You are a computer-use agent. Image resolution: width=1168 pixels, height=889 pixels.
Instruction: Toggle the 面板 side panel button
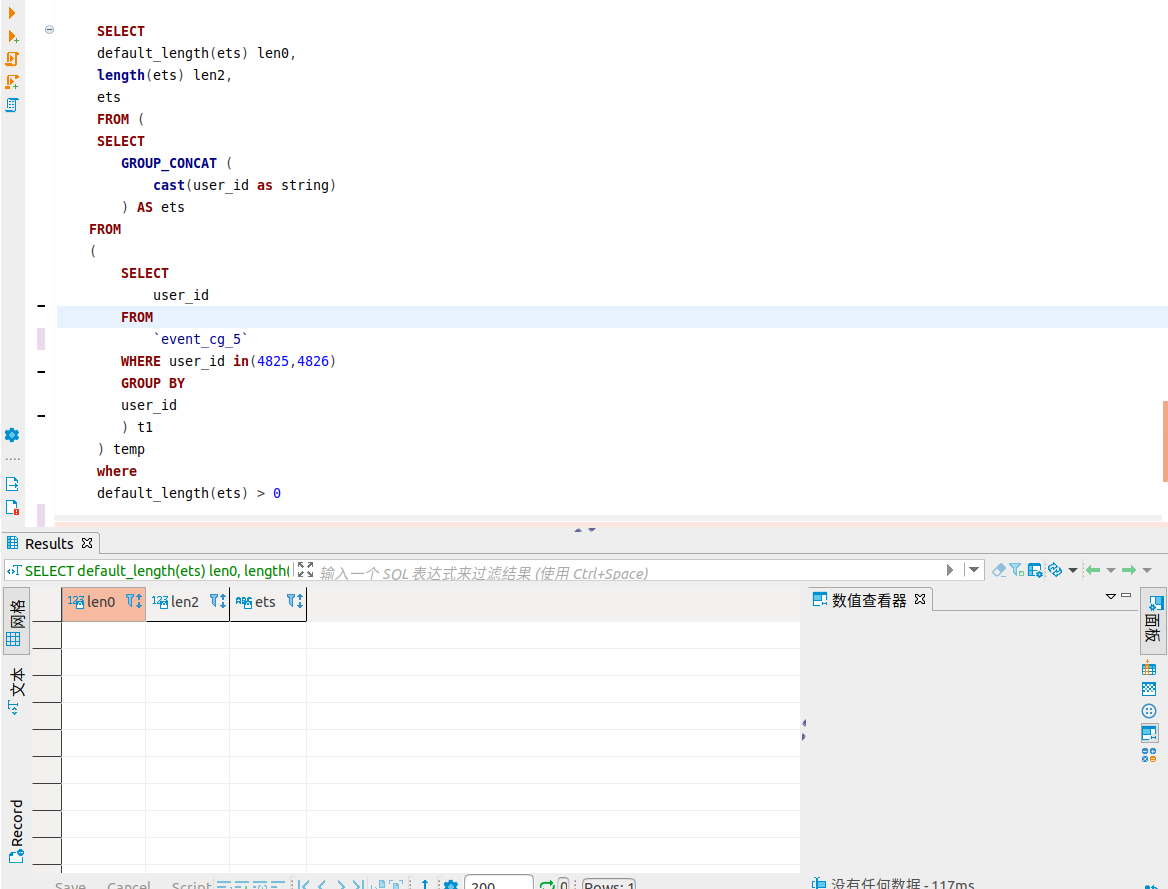[x=1153, y=621]
